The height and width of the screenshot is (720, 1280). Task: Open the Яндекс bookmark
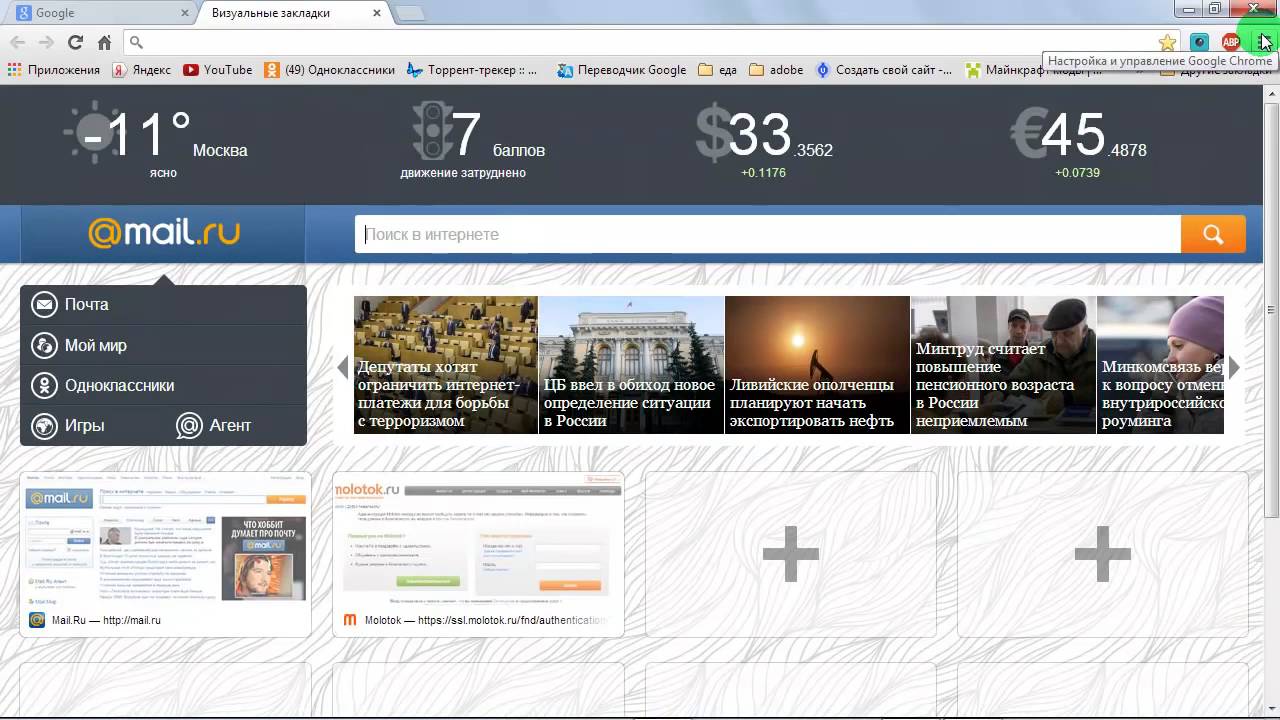tap(141, 70)
